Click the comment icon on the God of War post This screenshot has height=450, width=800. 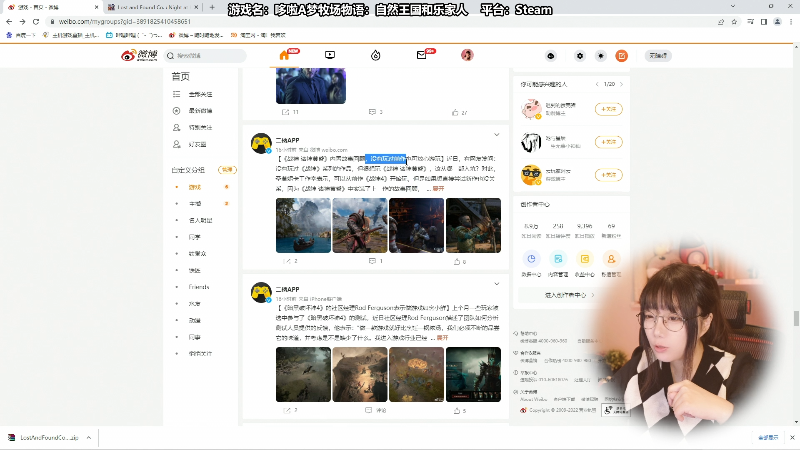[x=372, y=261]
